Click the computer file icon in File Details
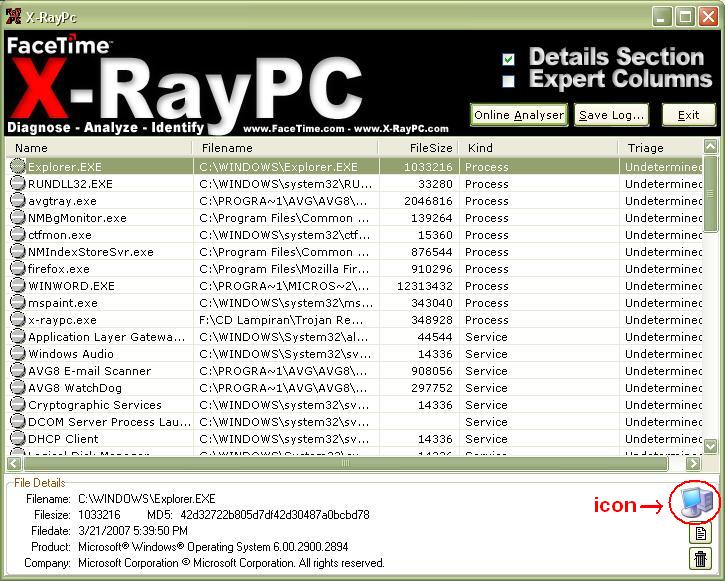The image size is (725, 581). point(697,502)
